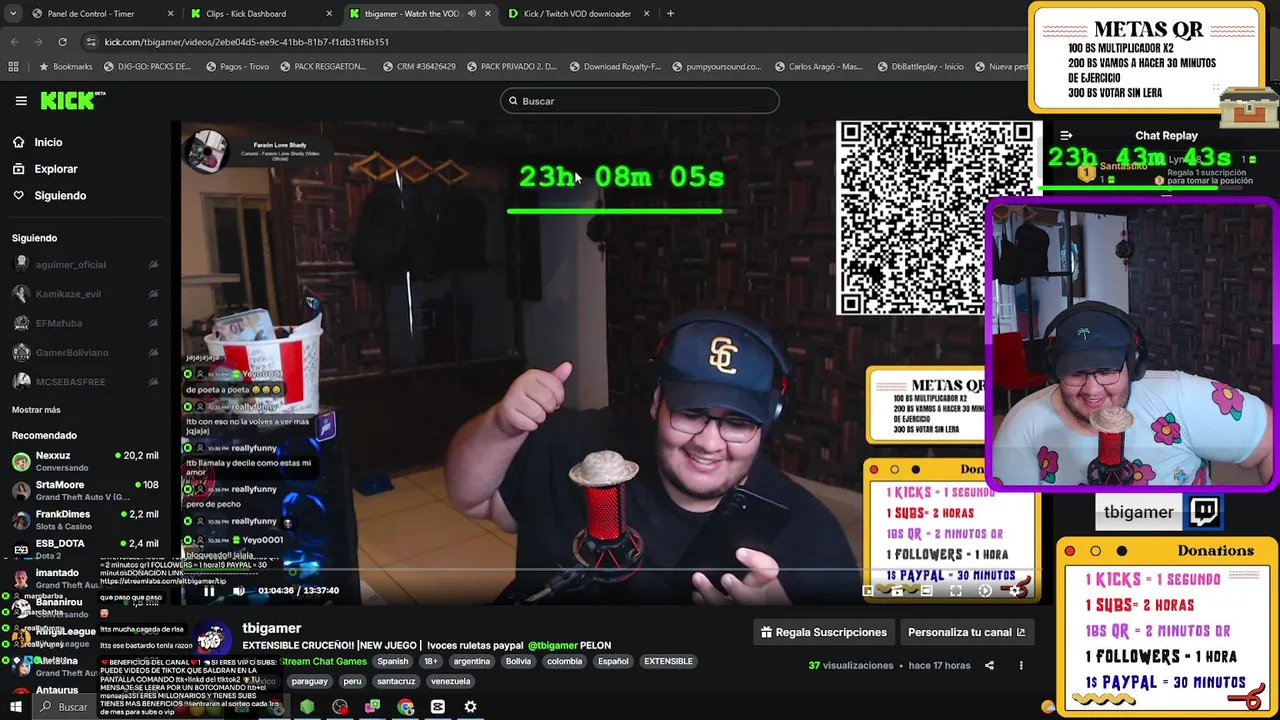This screenshot has width=1280, height=720.
Task: Go to Inicio in the sidebar
Action: coord(49,142)
